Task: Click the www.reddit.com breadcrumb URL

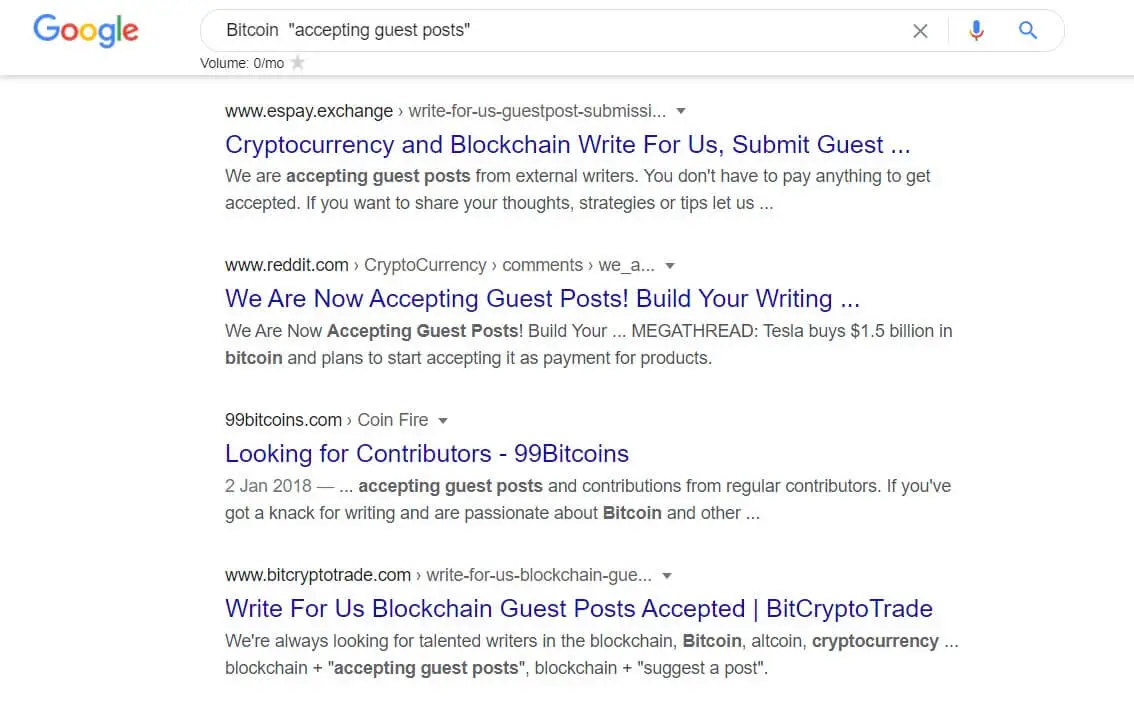Action: tap(286, 265)
